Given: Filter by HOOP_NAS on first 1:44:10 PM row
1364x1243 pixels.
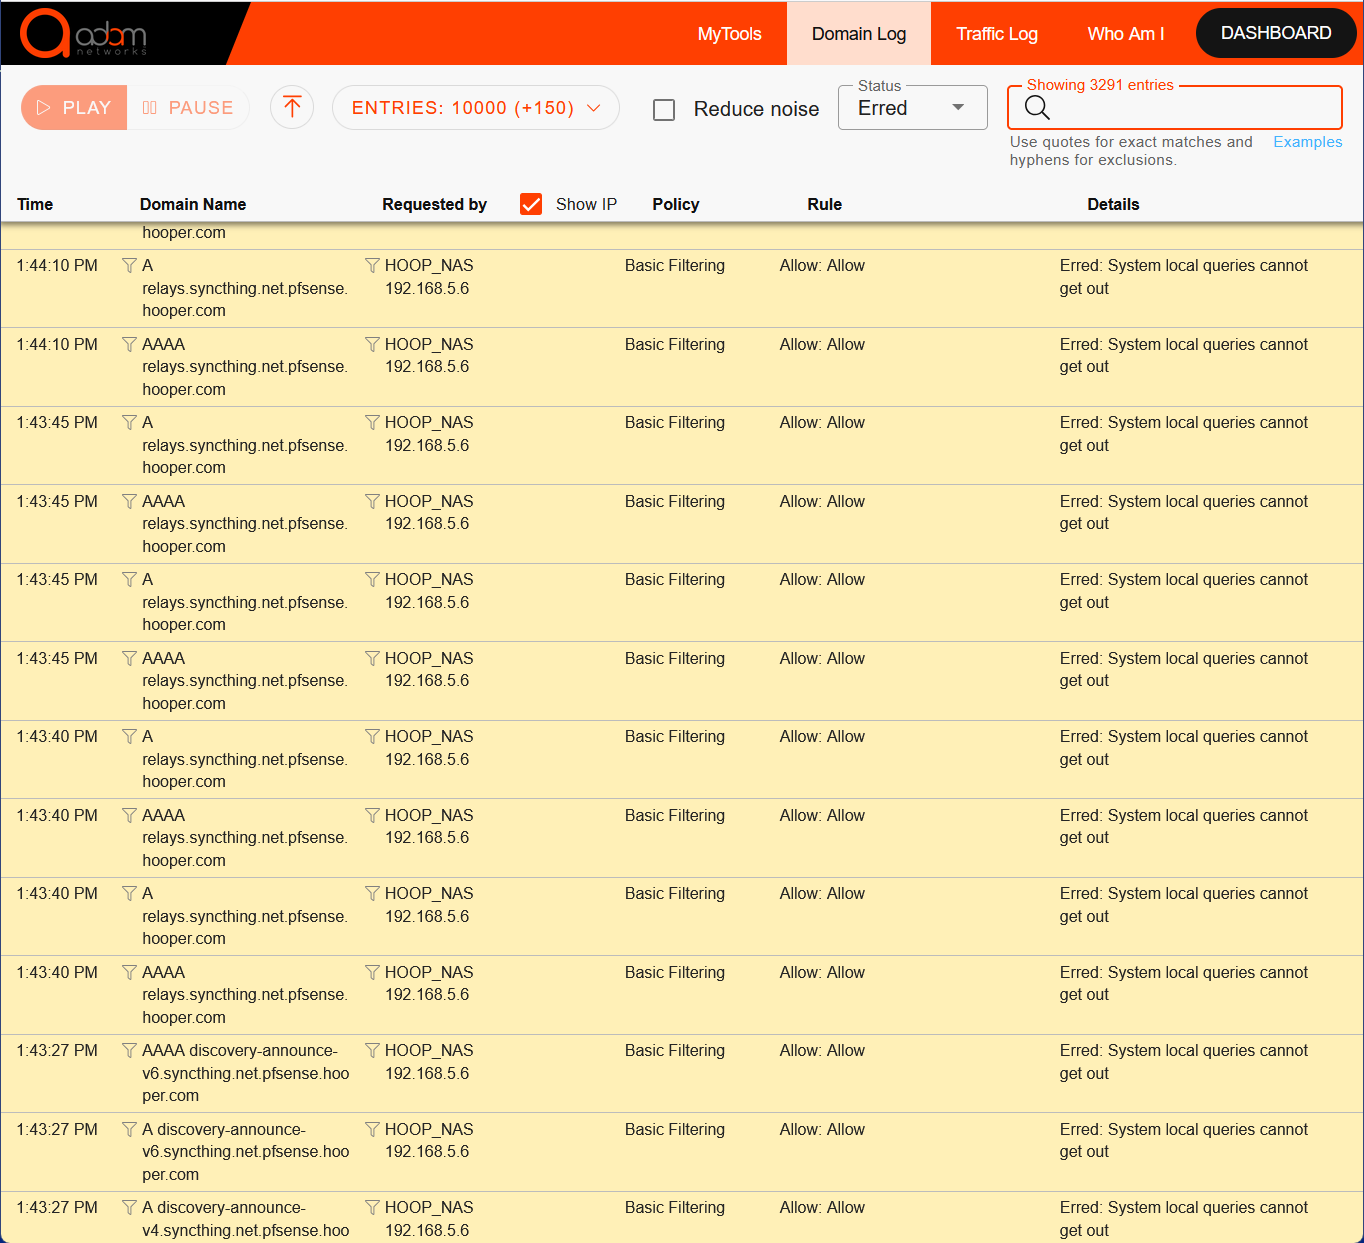Looking at the screenshot, I should pos(372,266).
